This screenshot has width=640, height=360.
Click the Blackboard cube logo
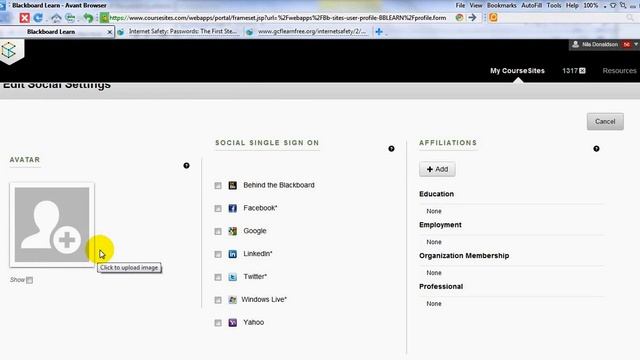pyautogui.click(x=9, y=51)
